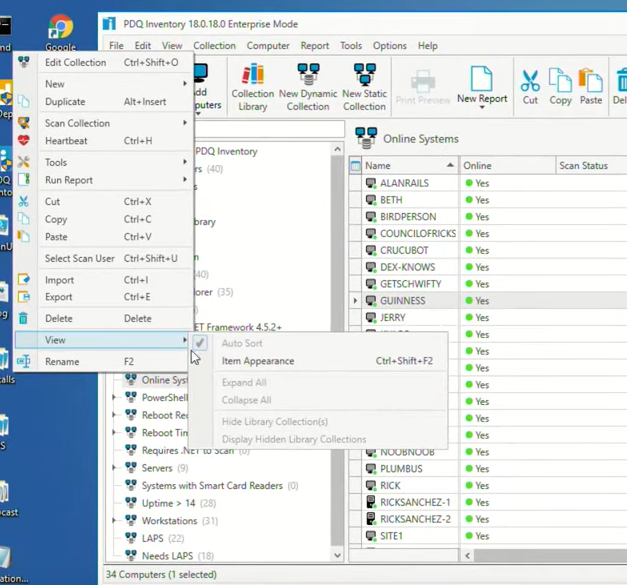Select the PLUMBUS computer row
The height and width of the screenshot is (585, 627).
coord(488,468)
